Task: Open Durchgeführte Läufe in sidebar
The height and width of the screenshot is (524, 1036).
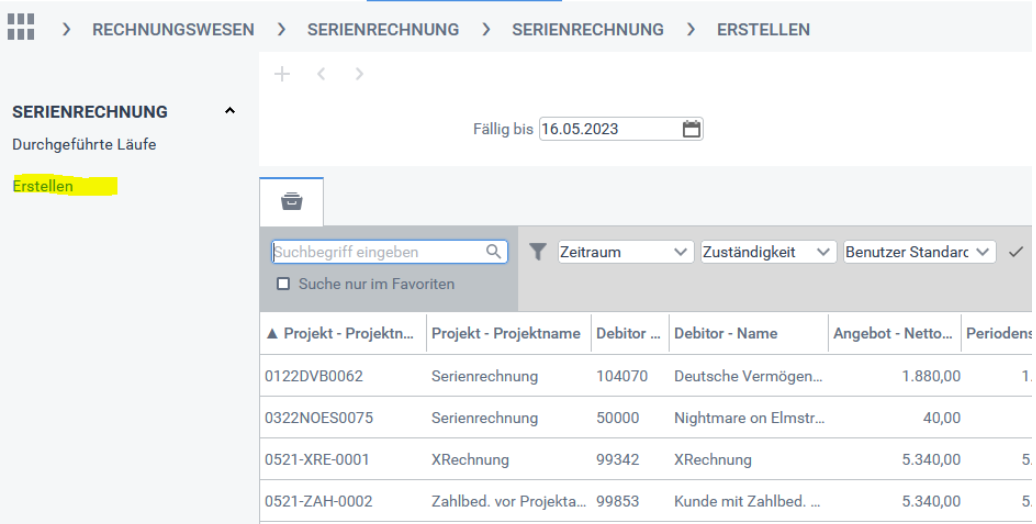Action: 84,144
